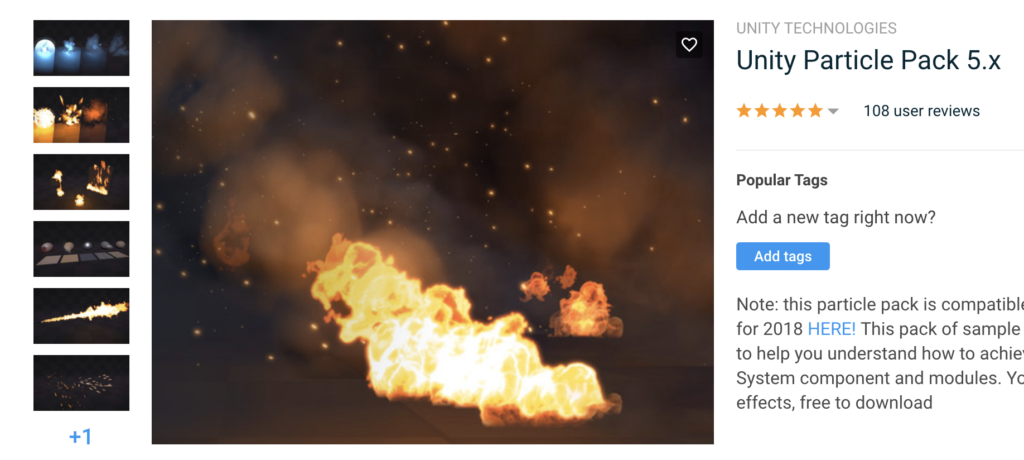The width and height of the screenshot is (1024, 460).
Task: Open the 108 user reviews link
Action: 921,111
